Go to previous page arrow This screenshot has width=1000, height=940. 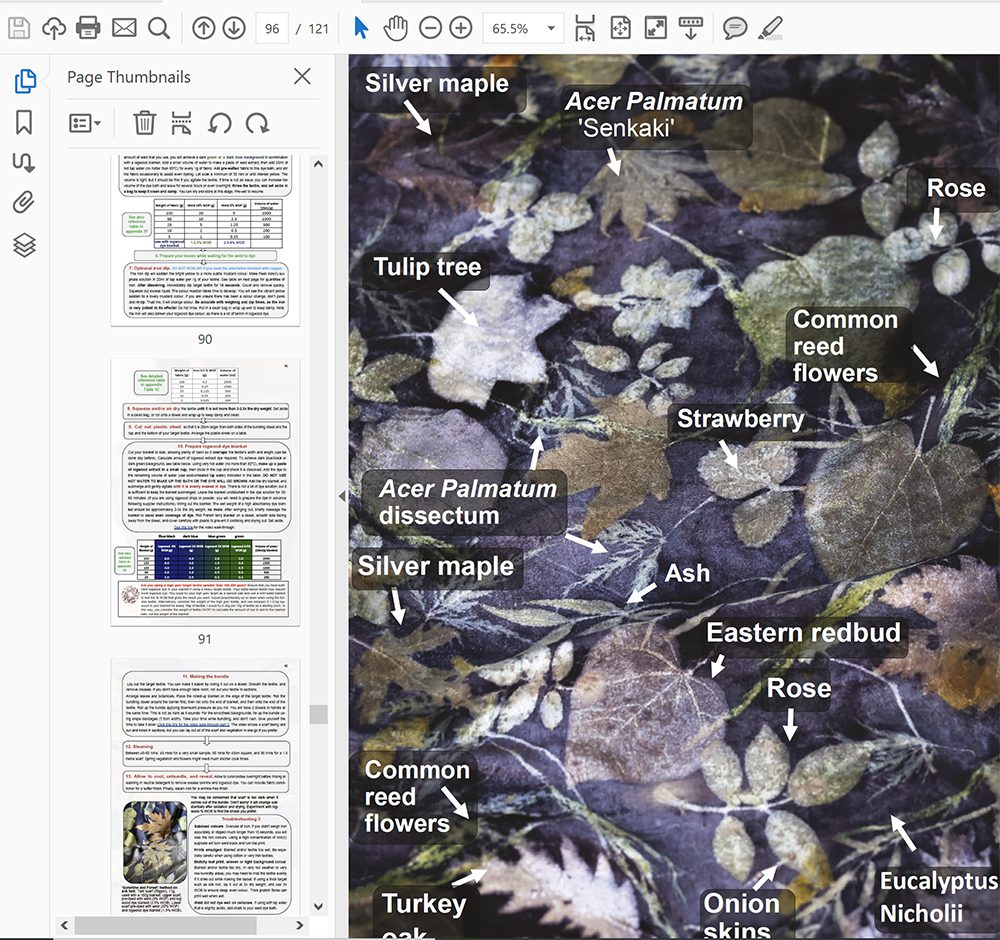(203, 28)
